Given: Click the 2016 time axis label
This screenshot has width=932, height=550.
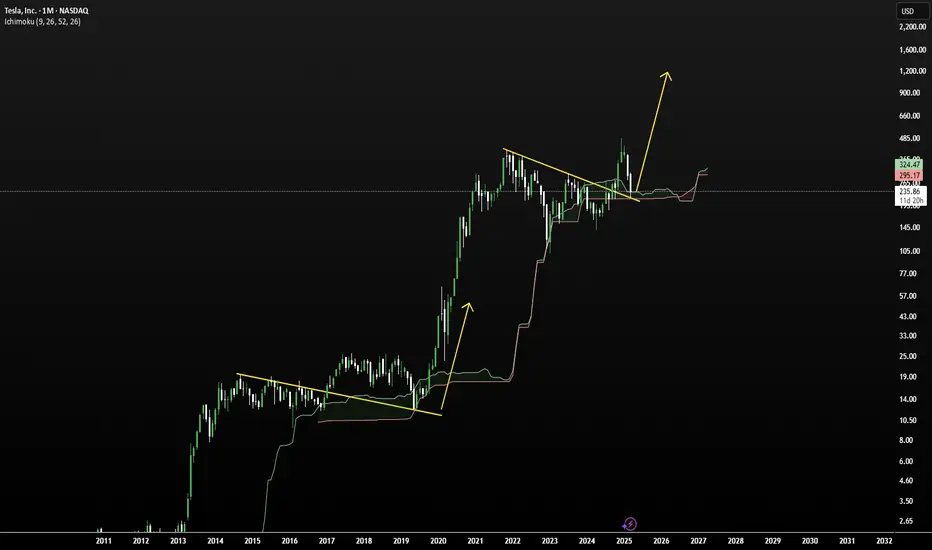Looking at the screenshot, I should 289,541.
